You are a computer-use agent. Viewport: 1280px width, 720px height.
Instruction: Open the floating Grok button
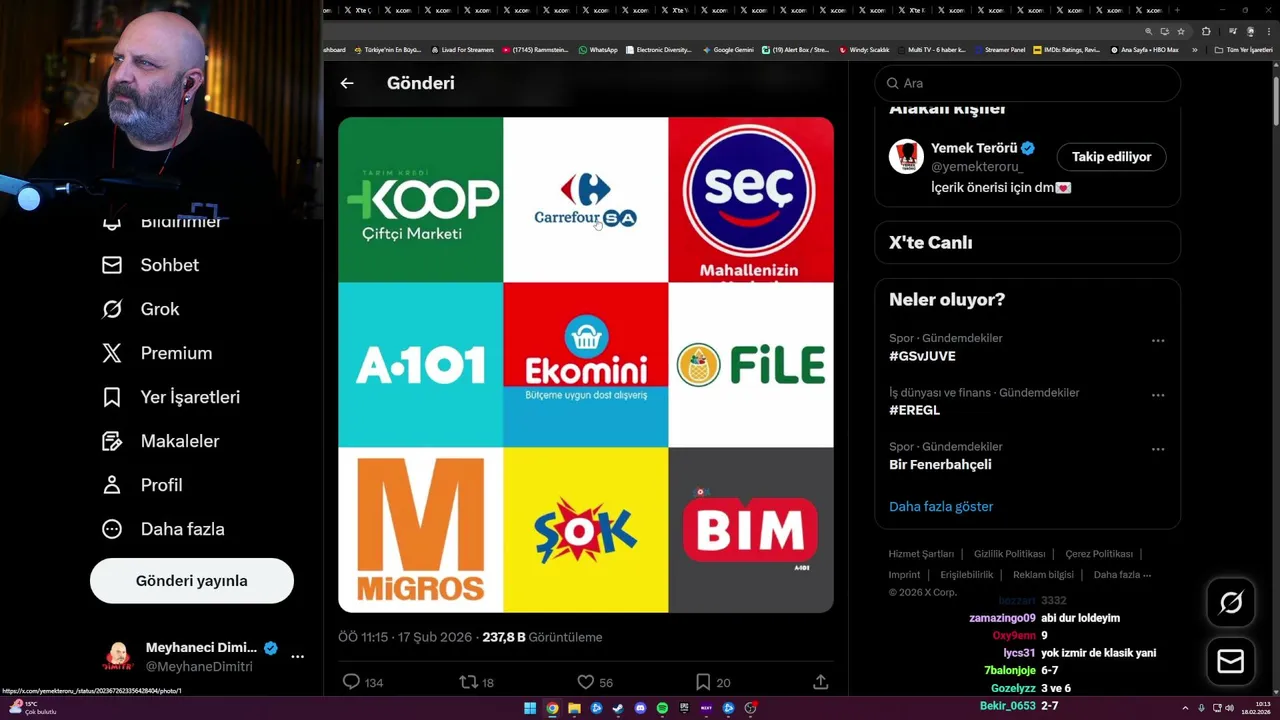pos(1231,602)
